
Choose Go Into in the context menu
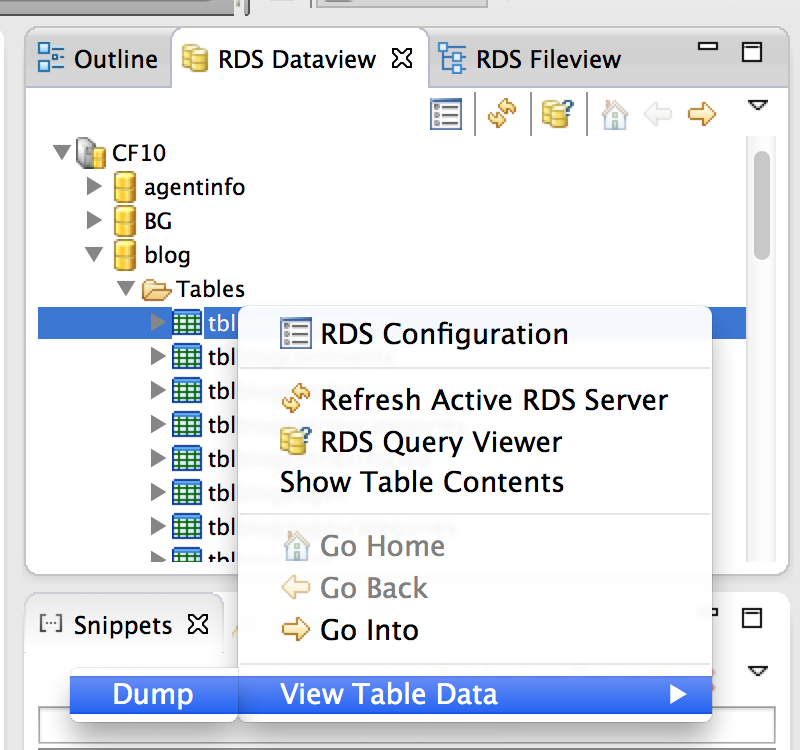coord(475,630)
